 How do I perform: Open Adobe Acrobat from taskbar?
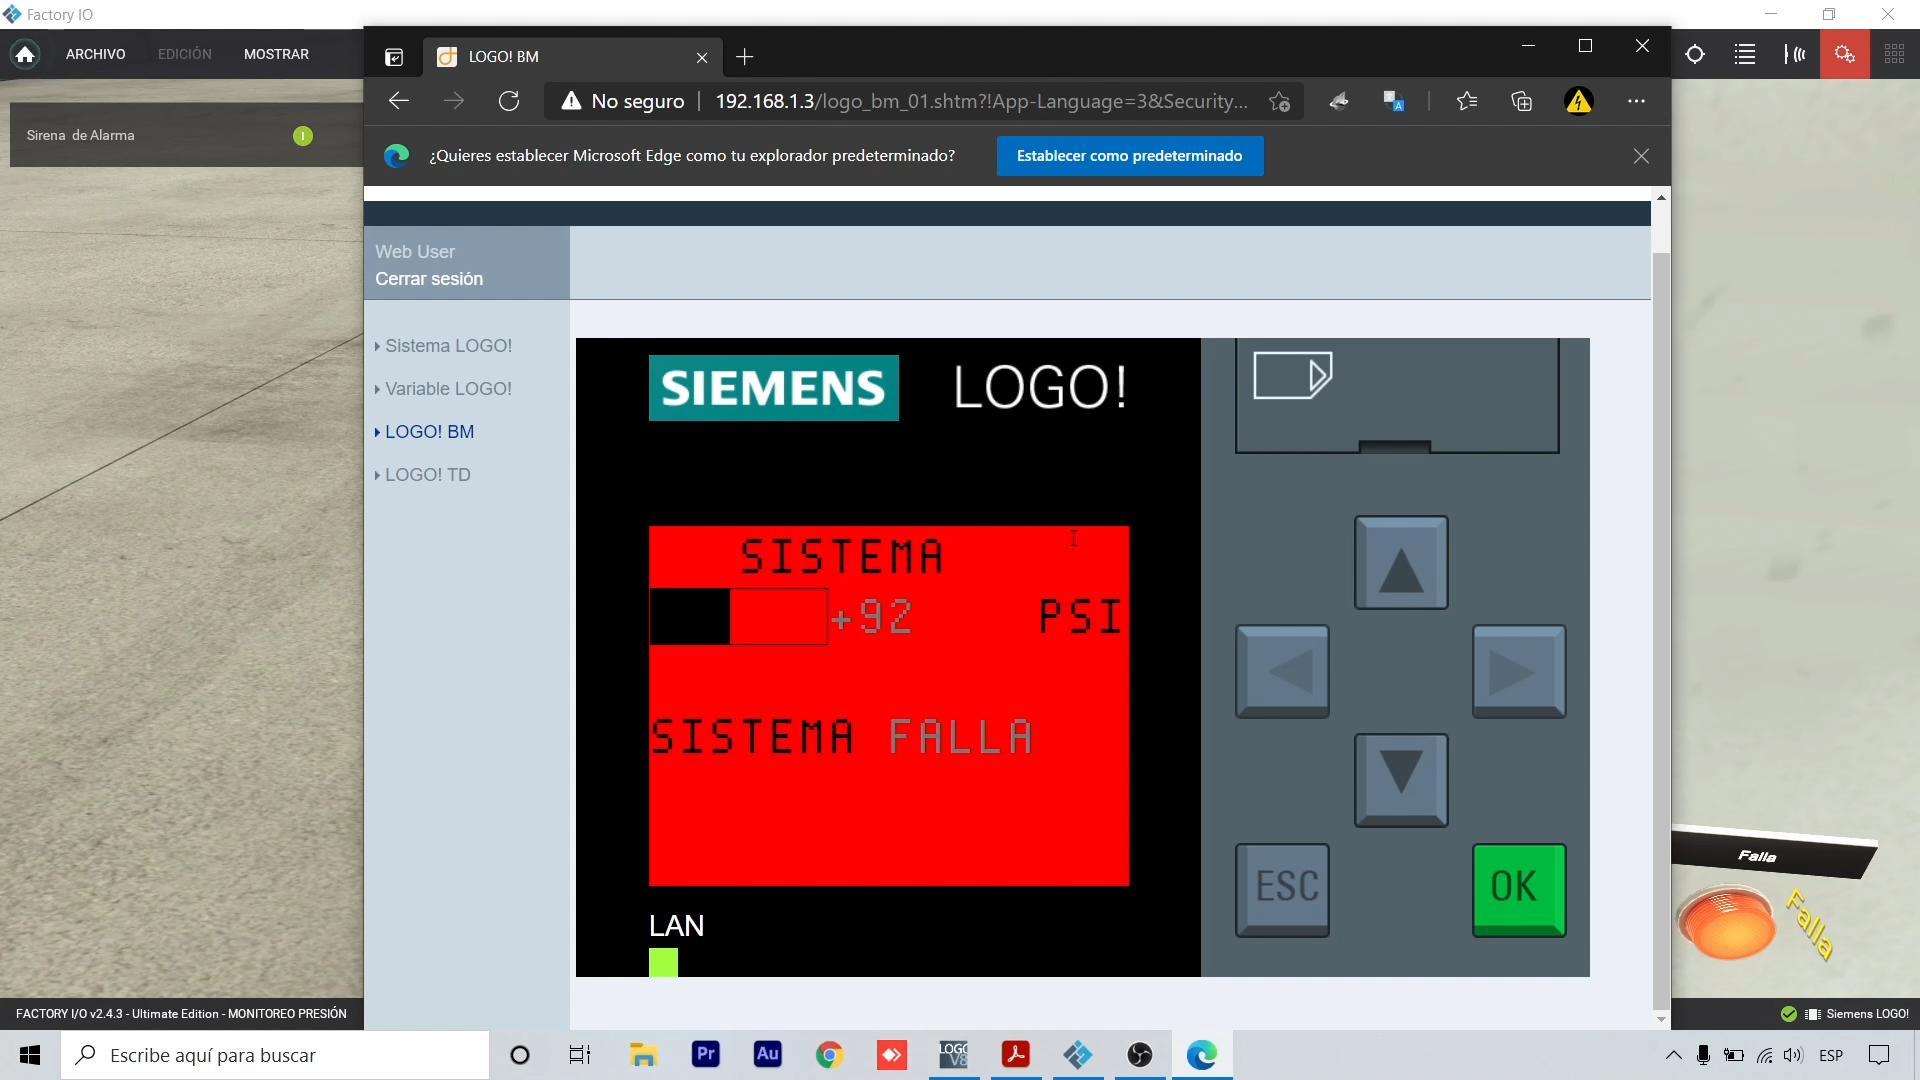pos(1015,1055)
